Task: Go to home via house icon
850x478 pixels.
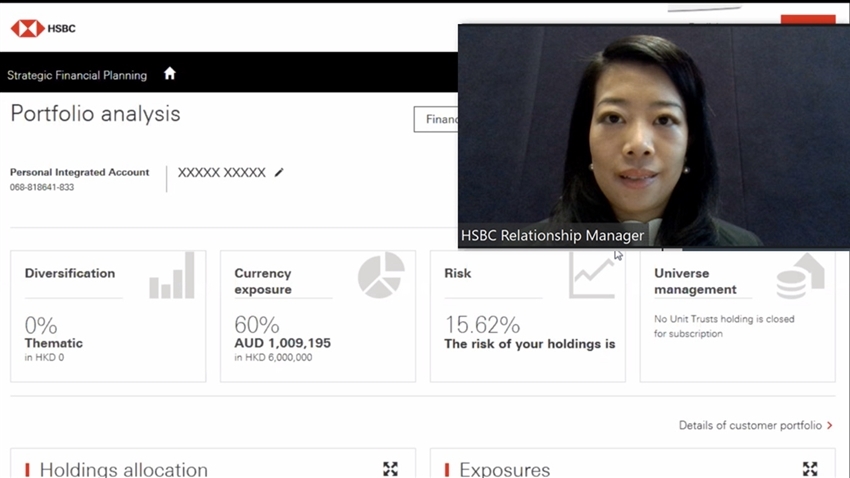Action: pyautogui.click(x=170, y=74)
